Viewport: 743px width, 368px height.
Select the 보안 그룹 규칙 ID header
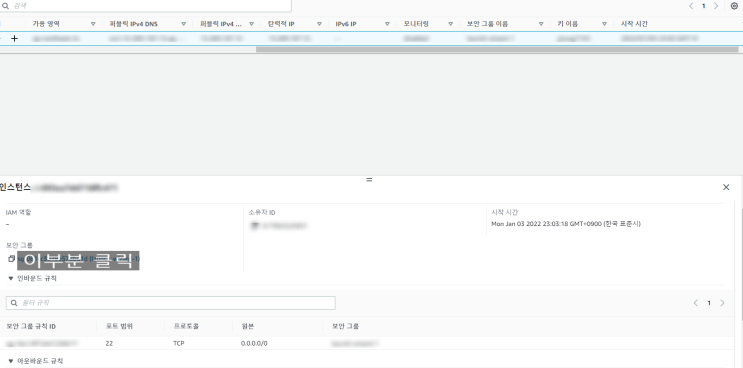[x=31, y=326]
